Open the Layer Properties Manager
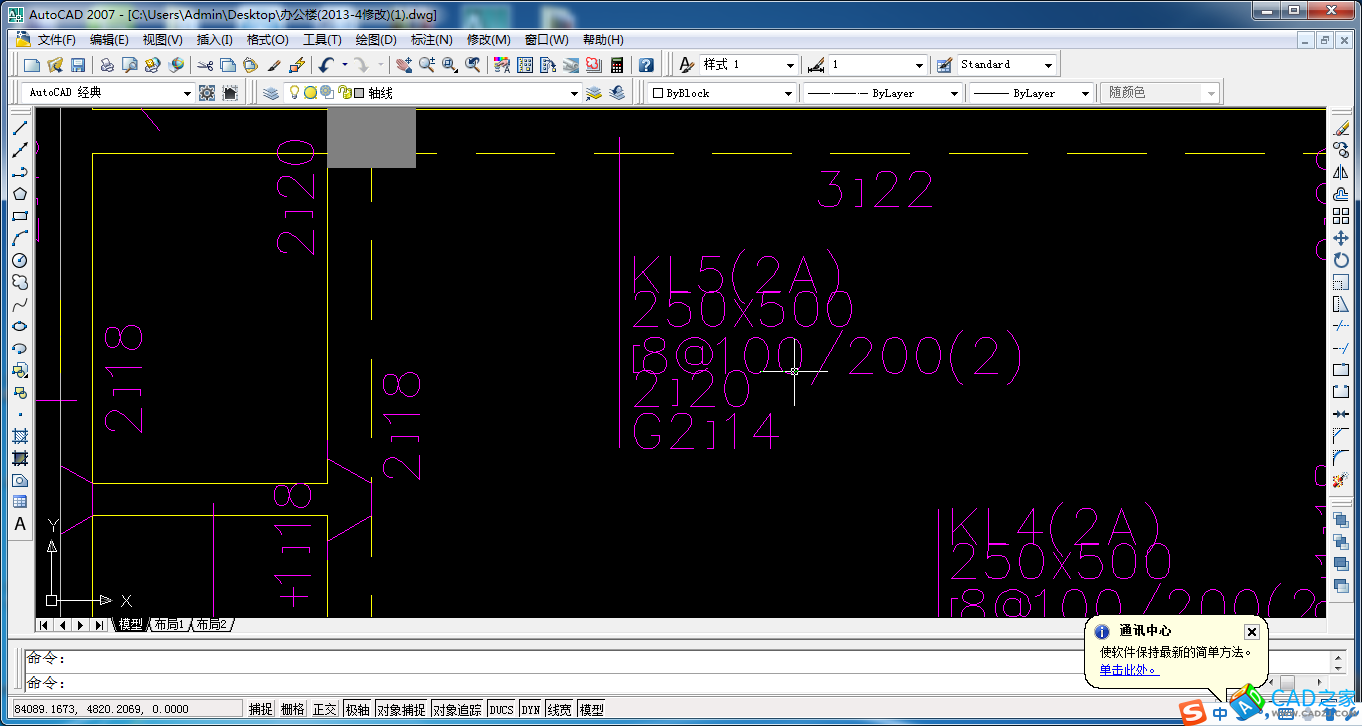The height and width of the screenshot is (726, 1362). [271, 93]
